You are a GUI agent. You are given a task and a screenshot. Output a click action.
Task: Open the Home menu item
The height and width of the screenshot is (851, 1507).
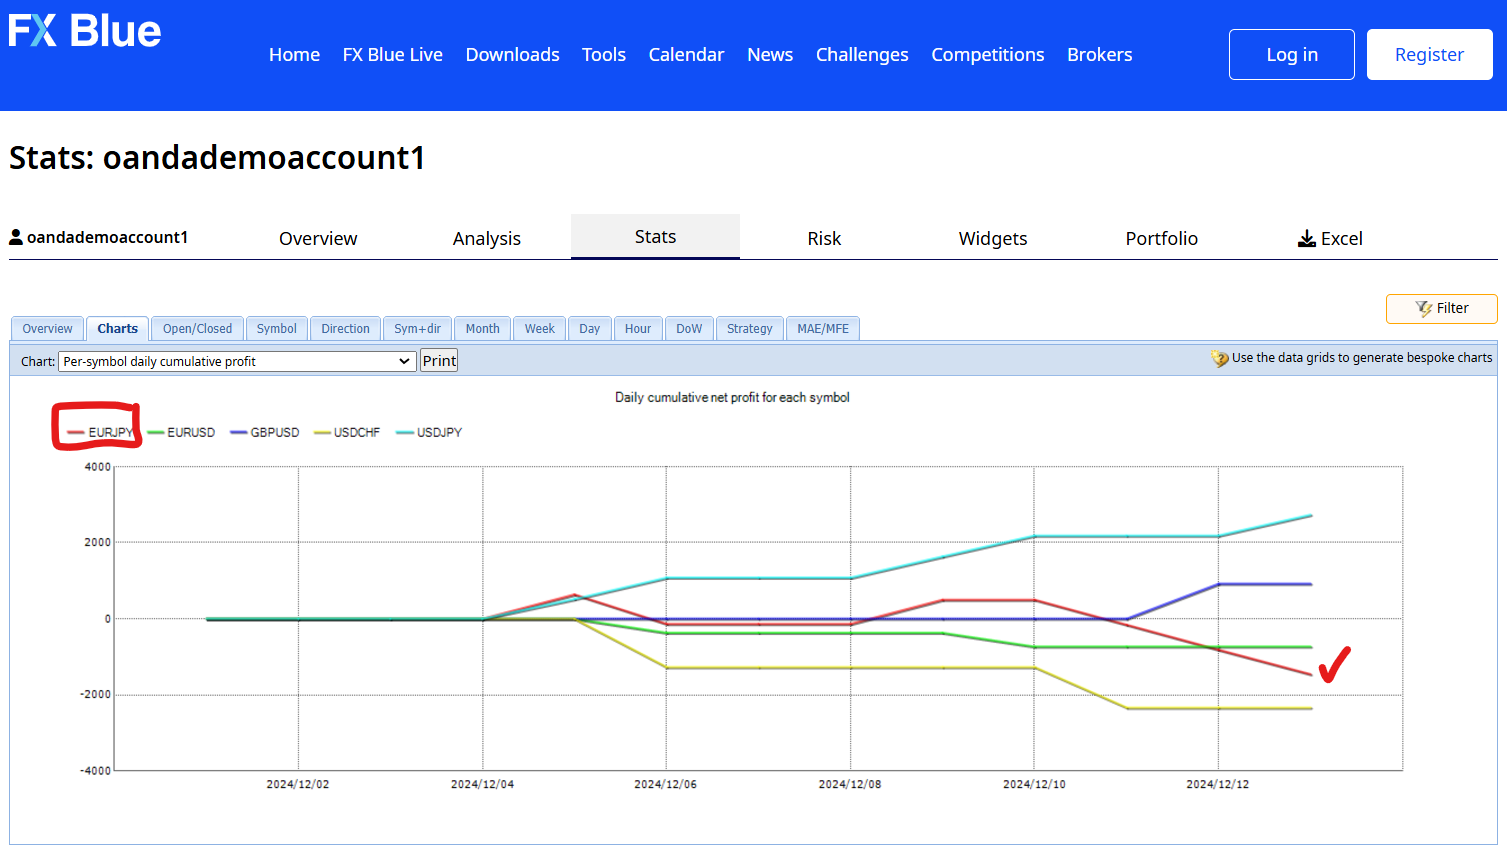pyautogui.click(x=294, y=55)
